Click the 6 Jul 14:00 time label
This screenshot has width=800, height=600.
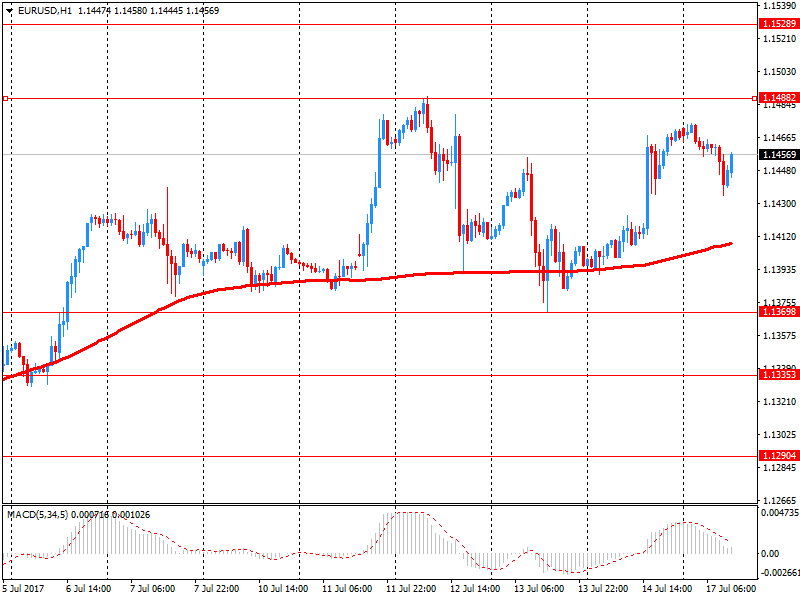88,589
